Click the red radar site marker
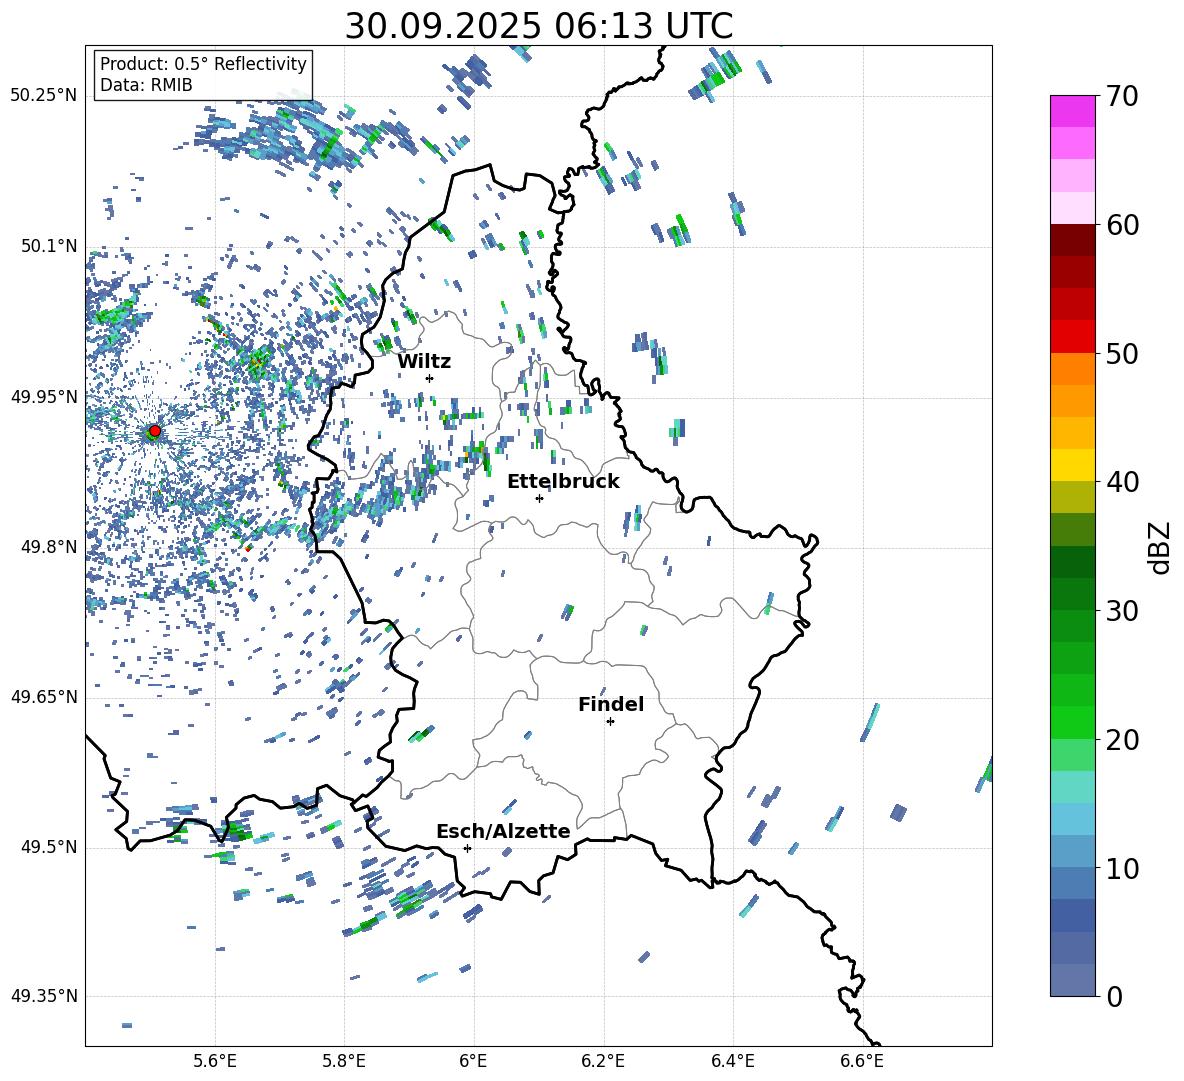1184x1081 pixels. [x=154, y=431]
